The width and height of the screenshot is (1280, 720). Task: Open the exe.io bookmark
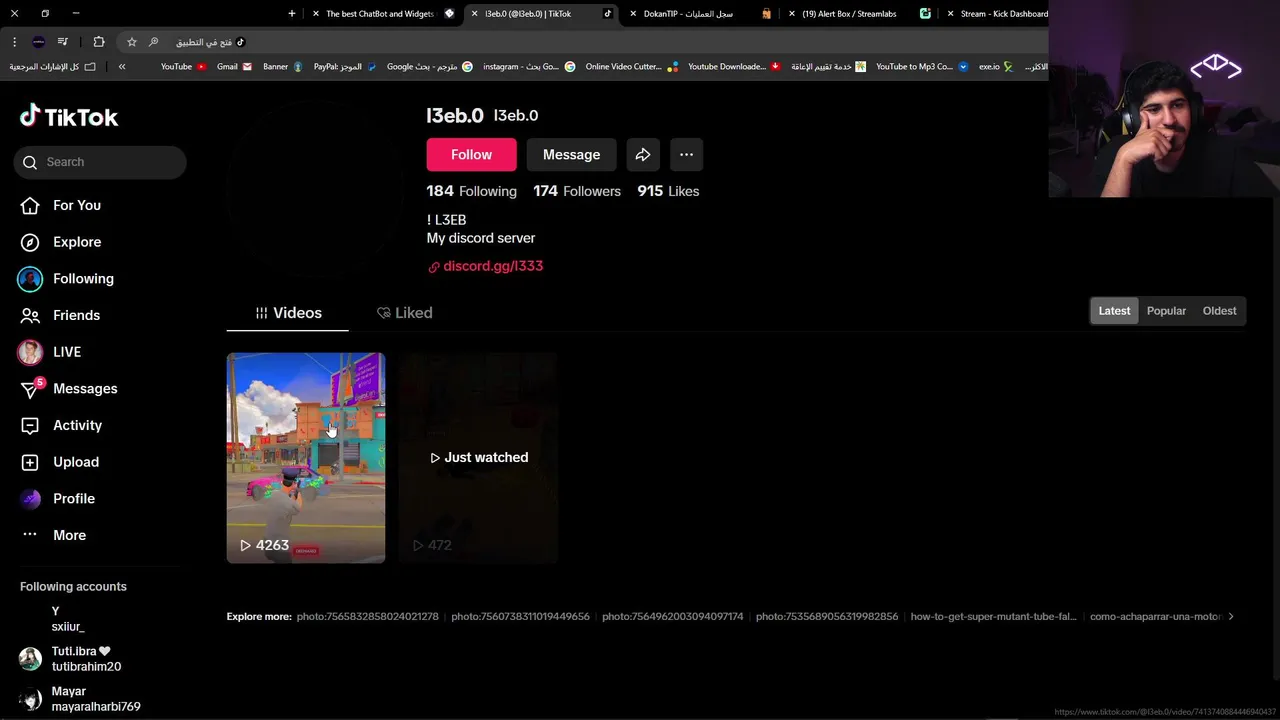click(996, 67)
